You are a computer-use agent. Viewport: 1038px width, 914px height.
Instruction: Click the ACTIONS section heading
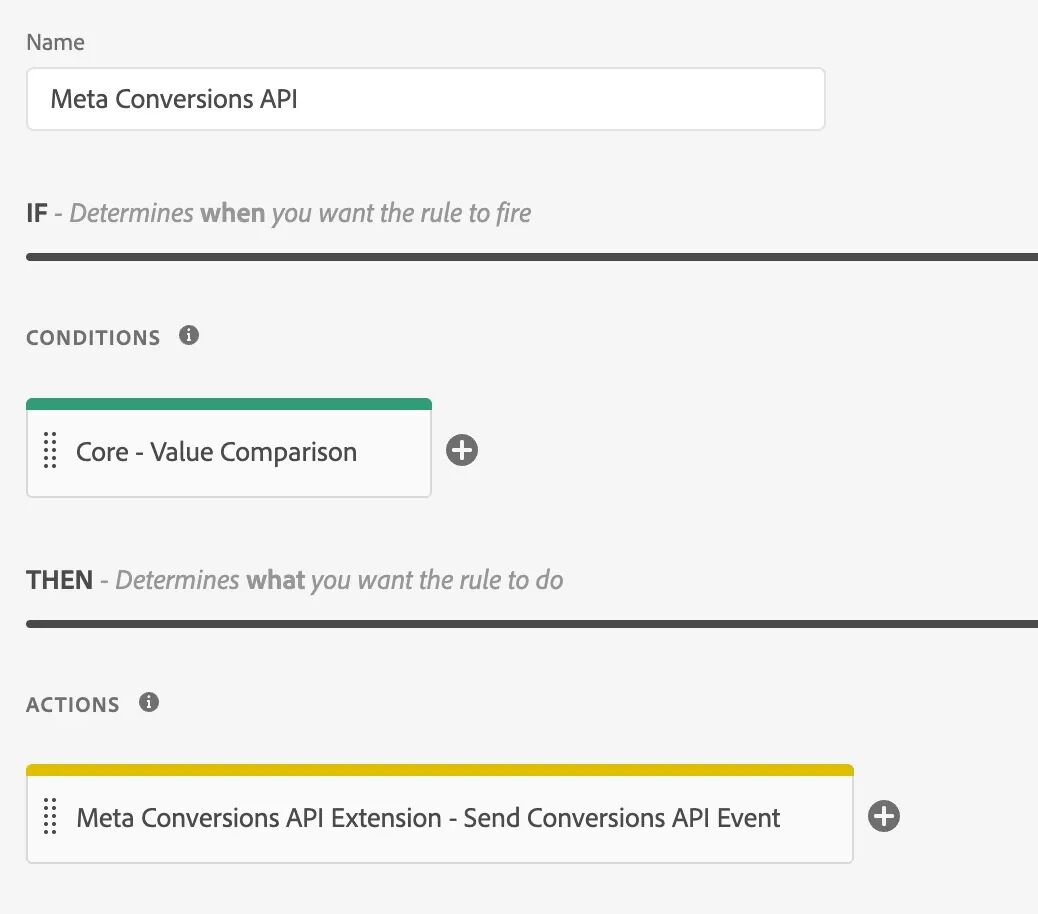(x=72, y=703)
